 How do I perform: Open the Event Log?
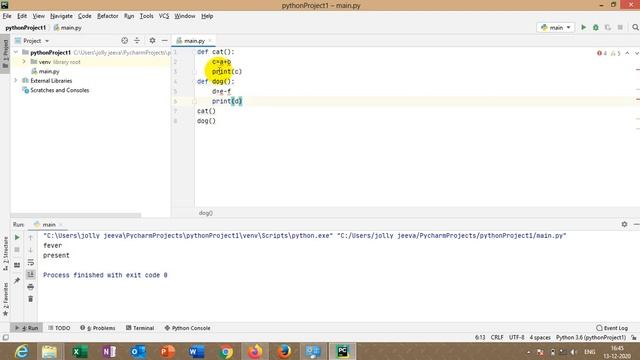[612, 328]
